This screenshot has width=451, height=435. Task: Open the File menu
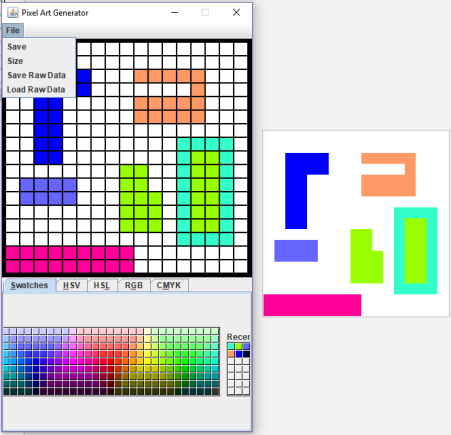13,30
